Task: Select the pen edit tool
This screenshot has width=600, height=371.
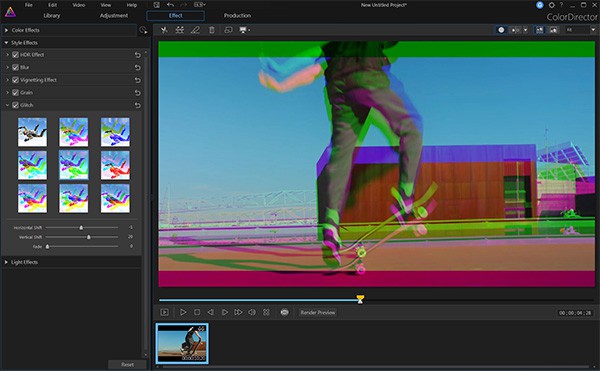Action: pos(195,30)
